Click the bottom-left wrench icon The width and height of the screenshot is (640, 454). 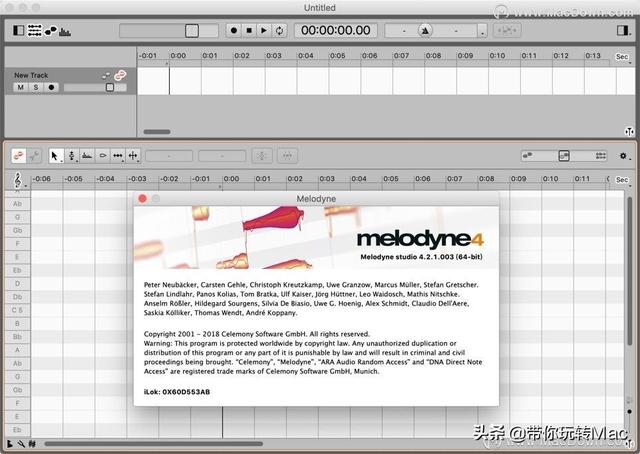coord(21,444)
